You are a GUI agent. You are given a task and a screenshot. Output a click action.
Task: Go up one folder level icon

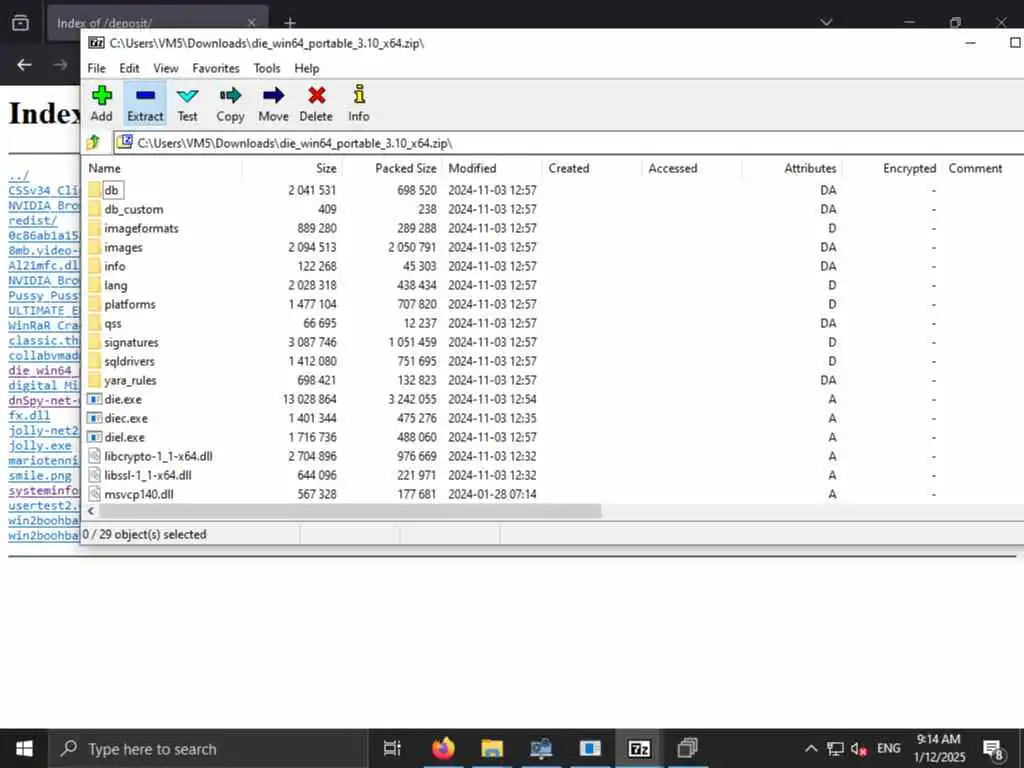[93, 142]
